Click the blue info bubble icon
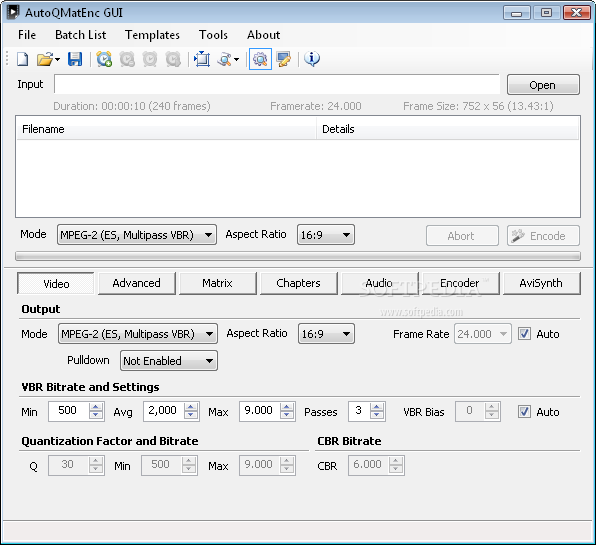Screen dimensions: 596x545 (x=312, y=59)
